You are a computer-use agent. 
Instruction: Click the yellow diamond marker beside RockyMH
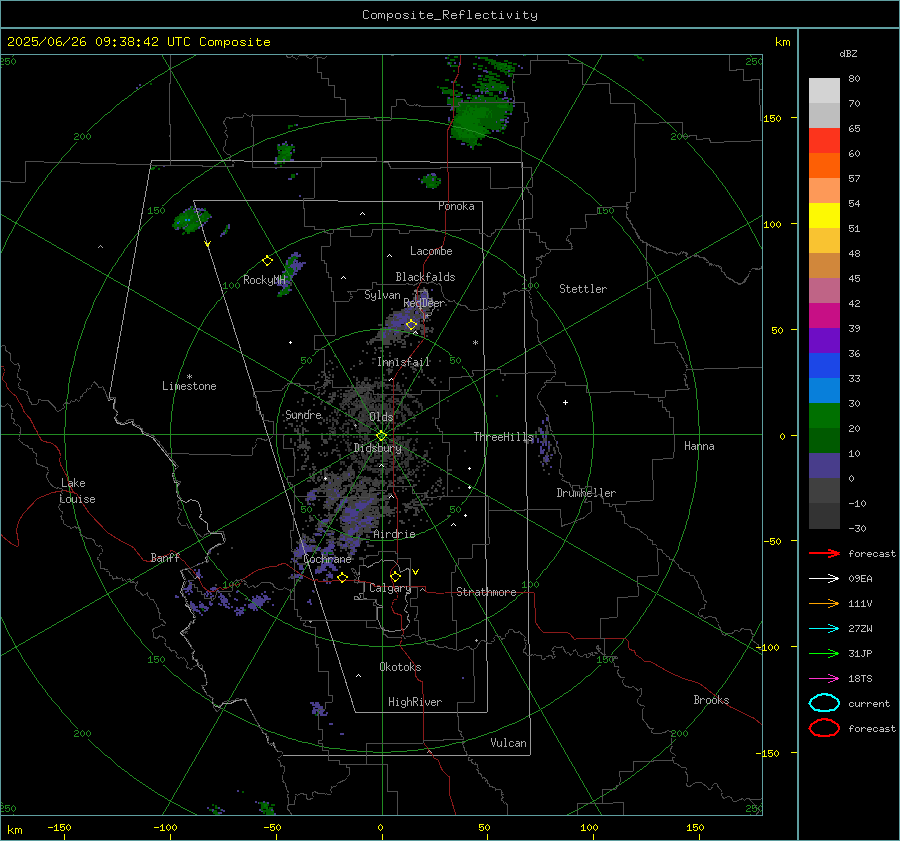coord(267,261)
